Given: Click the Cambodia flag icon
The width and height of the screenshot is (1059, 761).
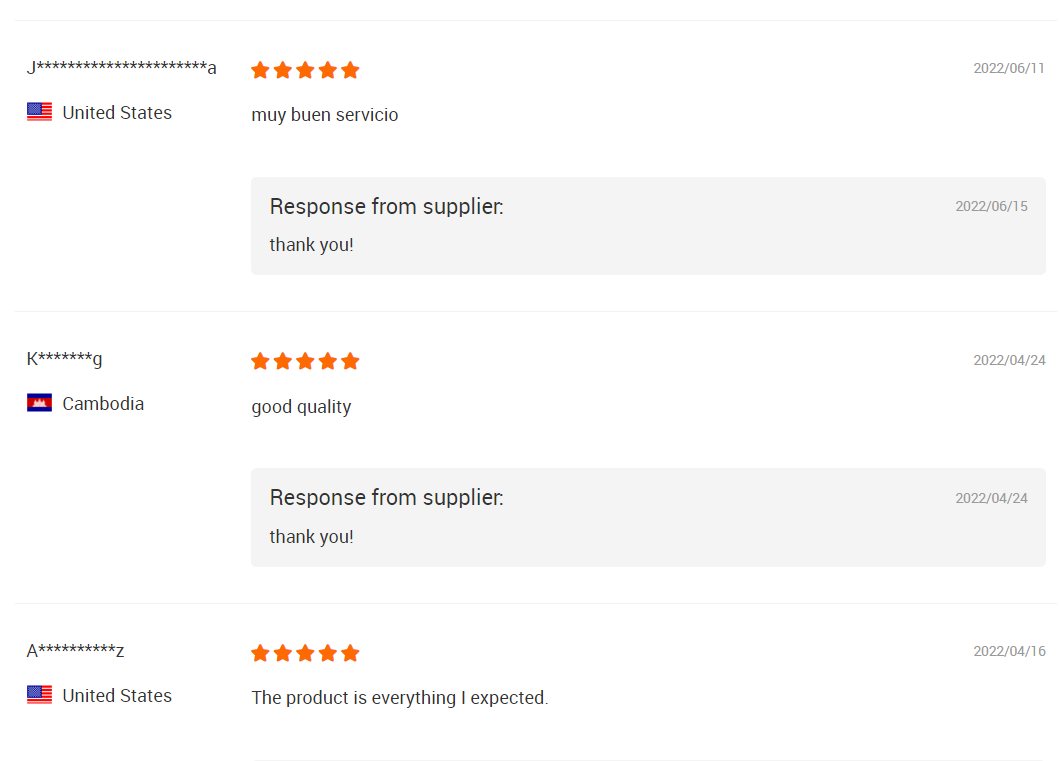Looking at the screenshot, I should 39,403.
